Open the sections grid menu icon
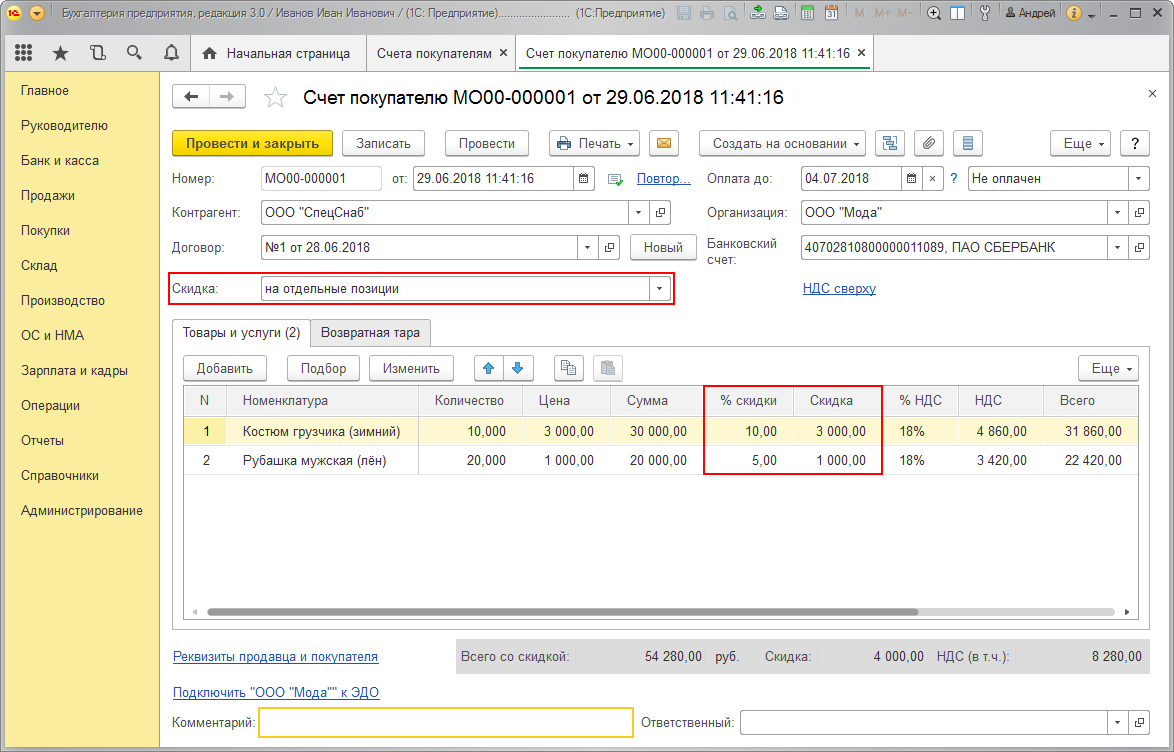 23,52
